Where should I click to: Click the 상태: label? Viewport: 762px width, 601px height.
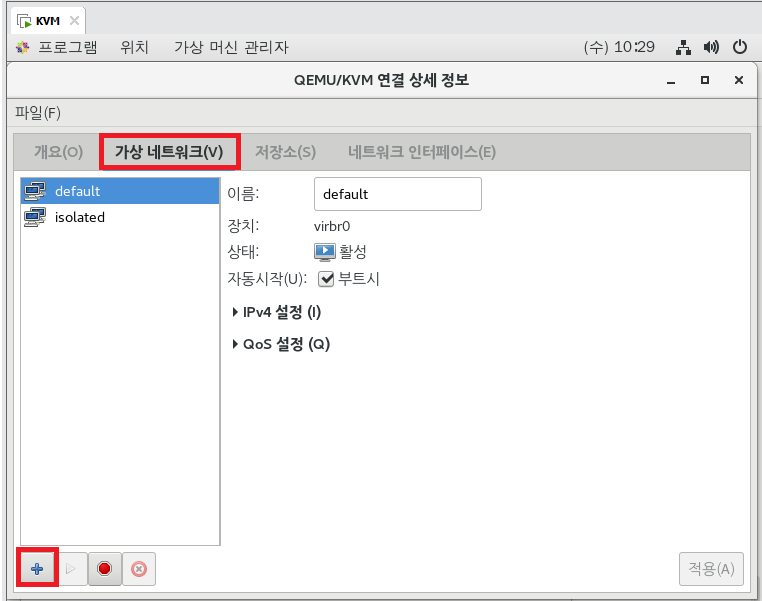(243, 252)
